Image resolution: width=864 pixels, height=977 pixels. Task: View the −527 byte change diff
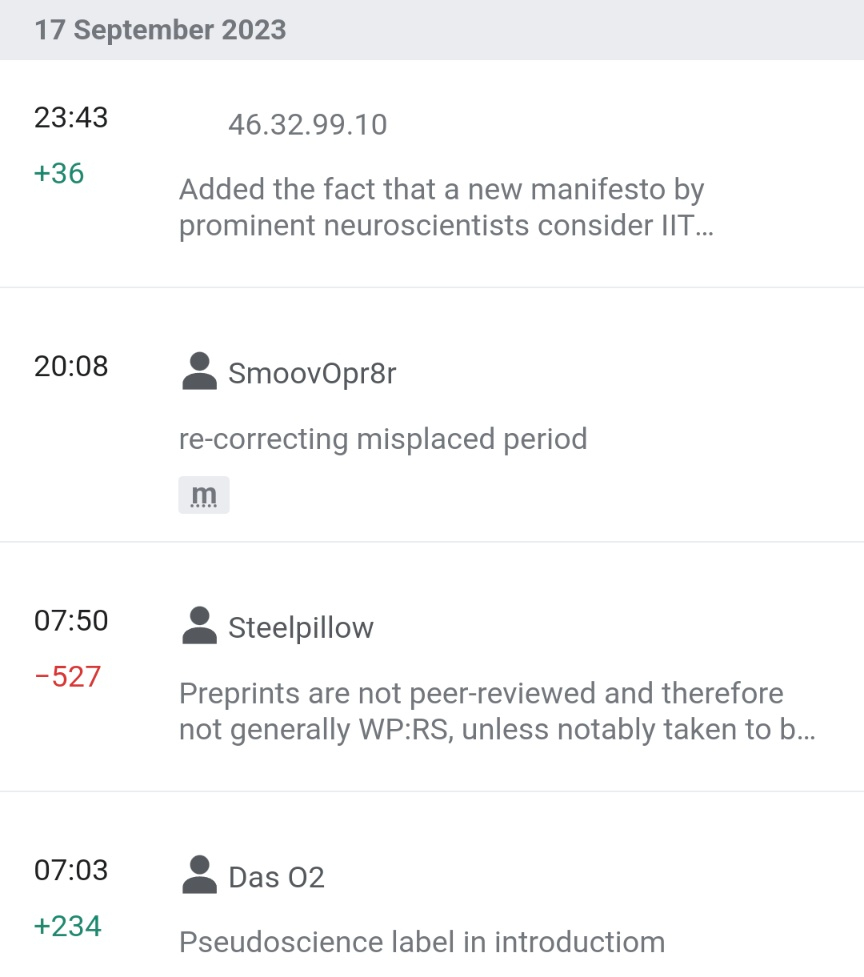coord(68,677)
